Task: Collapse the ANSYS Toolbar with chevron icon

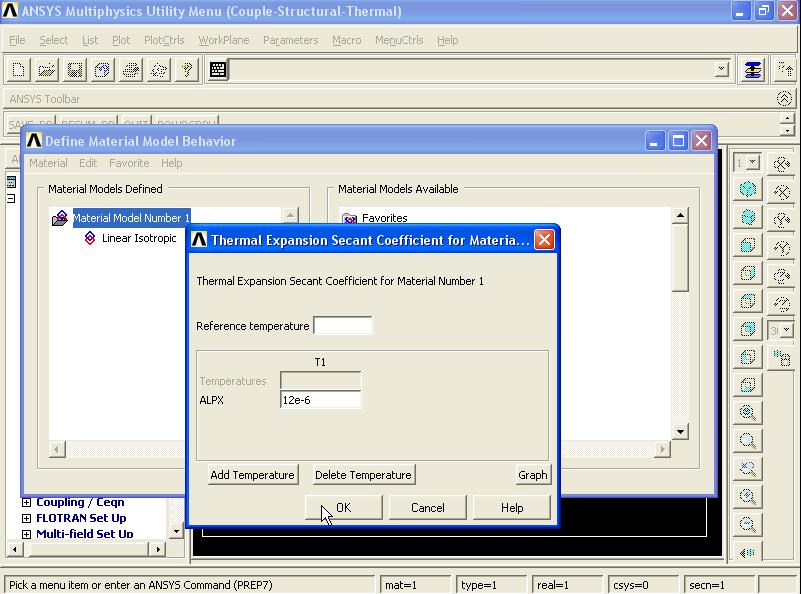Action: click(x=784, y=98)
